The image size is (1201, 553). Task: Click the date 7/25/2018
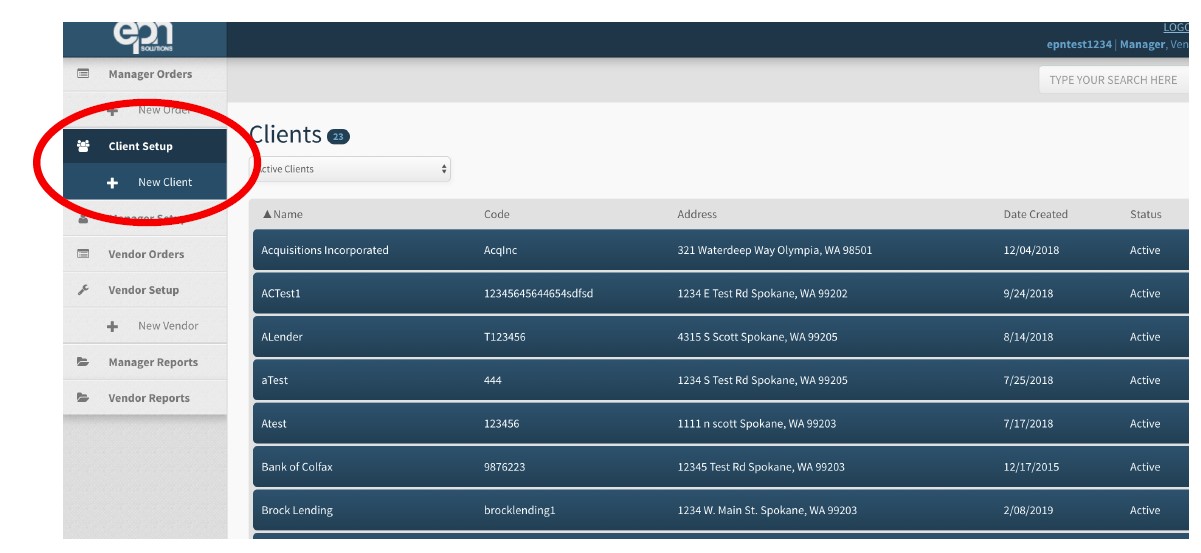[1028, 380]
